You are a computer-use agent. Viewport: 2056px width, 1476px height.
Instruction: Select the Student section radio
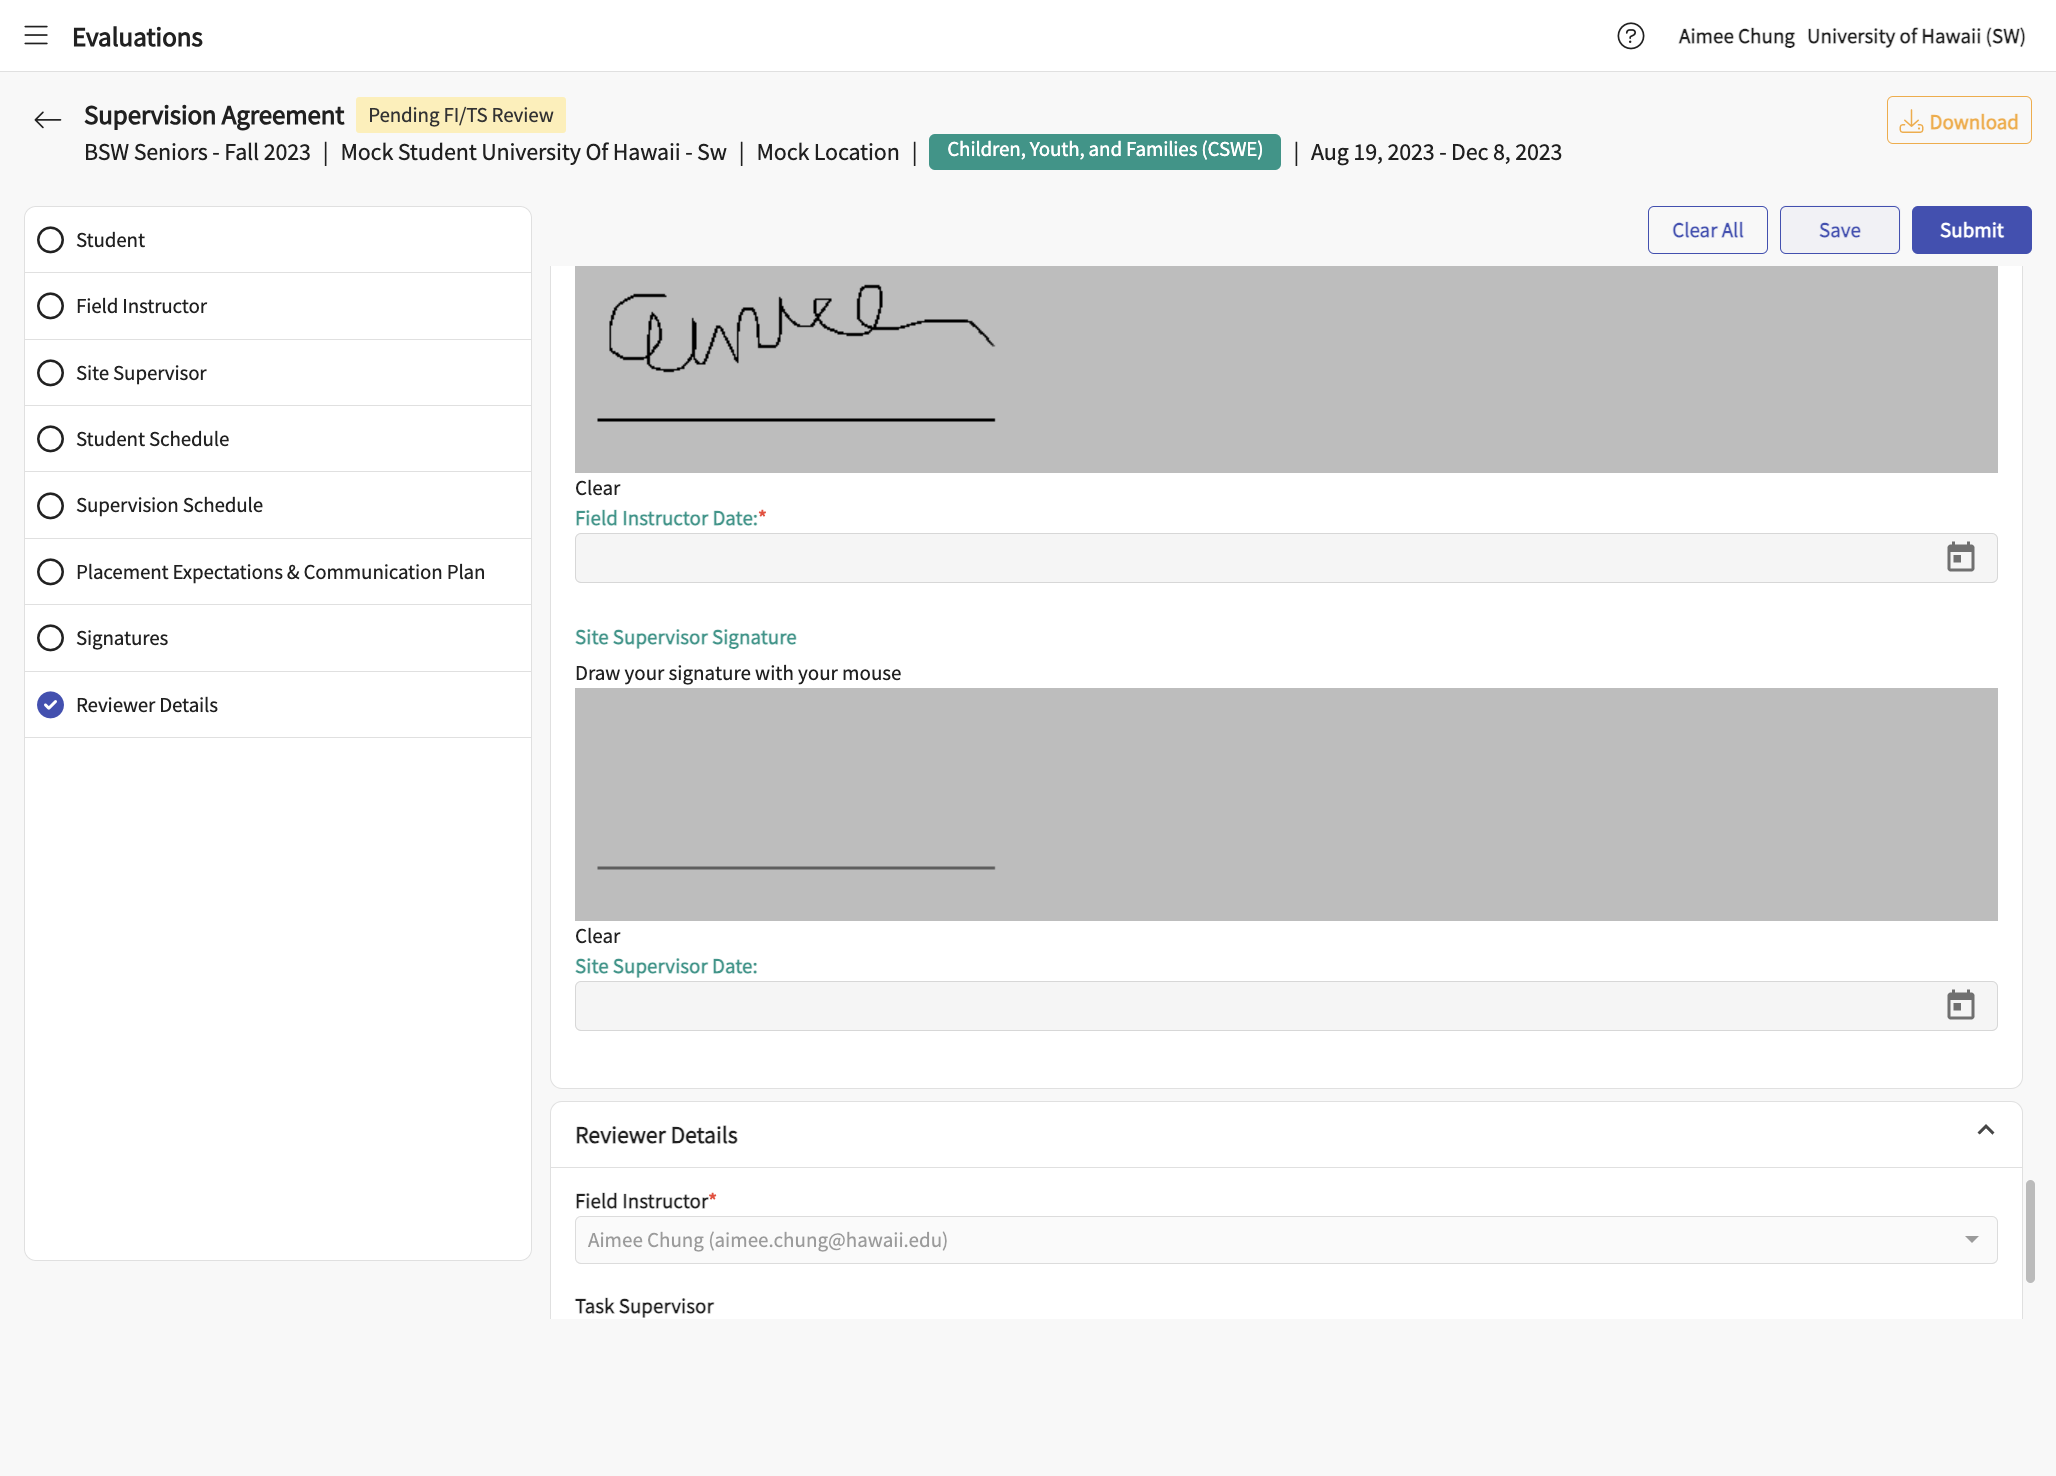point(50,240)
